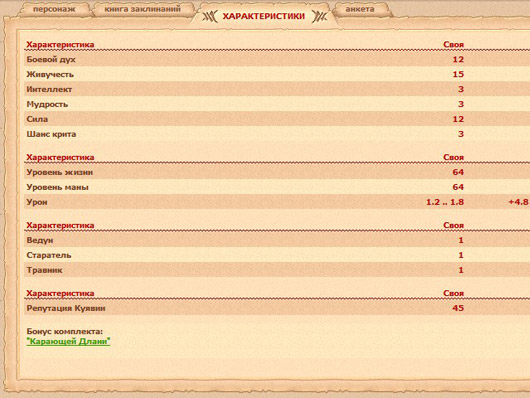Select the Уровень маны row
This screenshot has height=398, width=530.
click(277, 187)
